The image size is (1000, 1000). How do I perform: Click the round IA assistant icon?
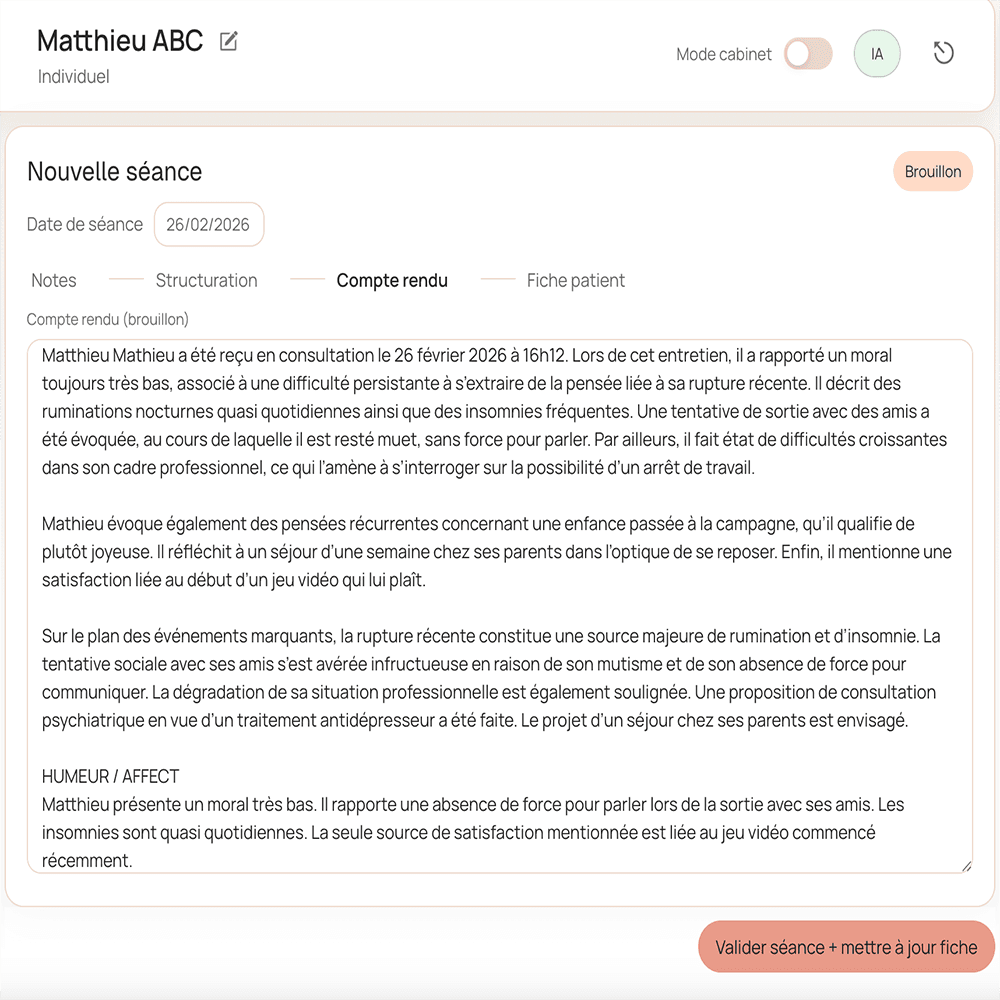(x=877, y=54)
